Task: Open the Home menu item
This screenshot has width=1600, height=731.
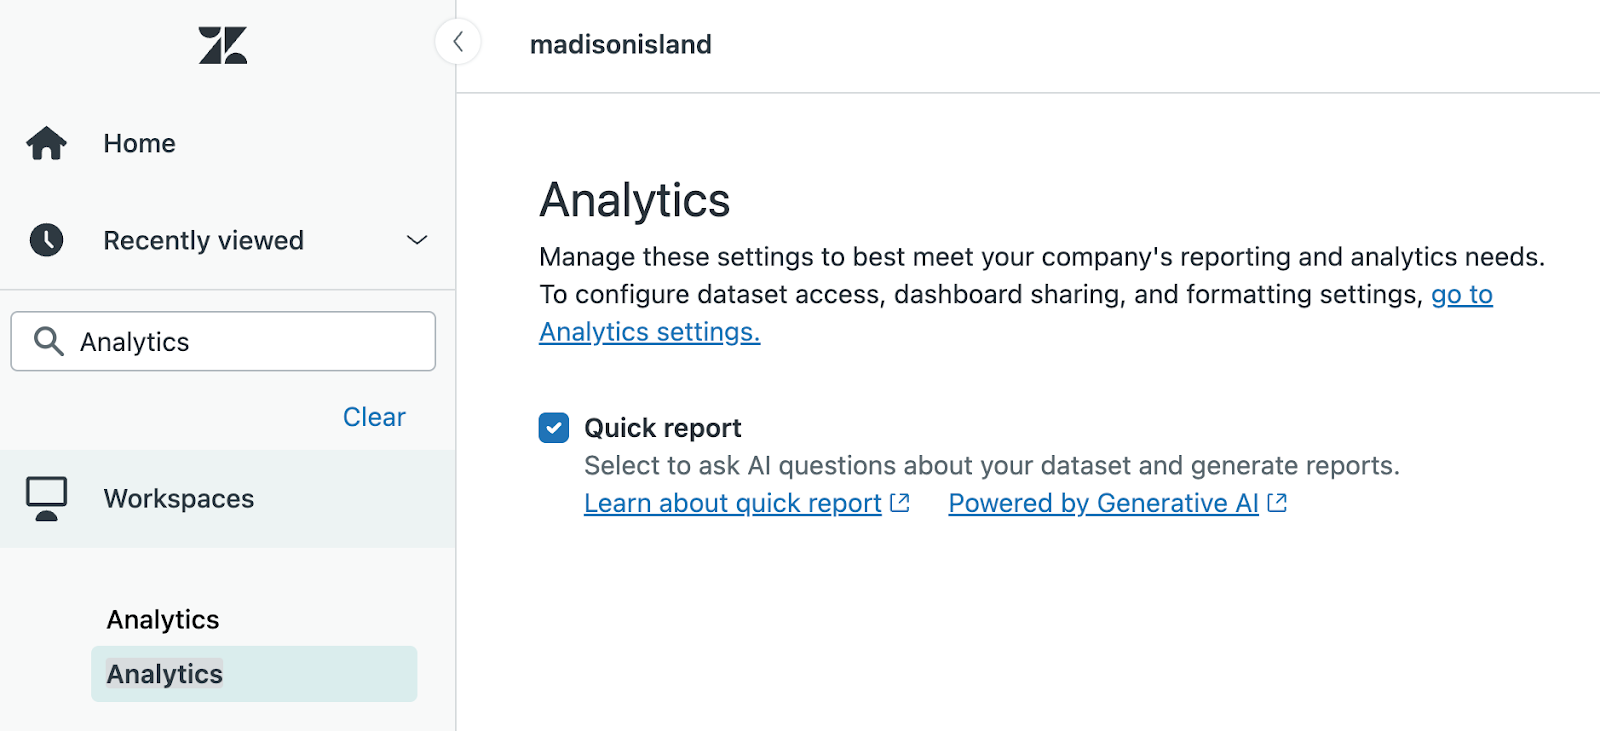Action: tap(139, 144)
